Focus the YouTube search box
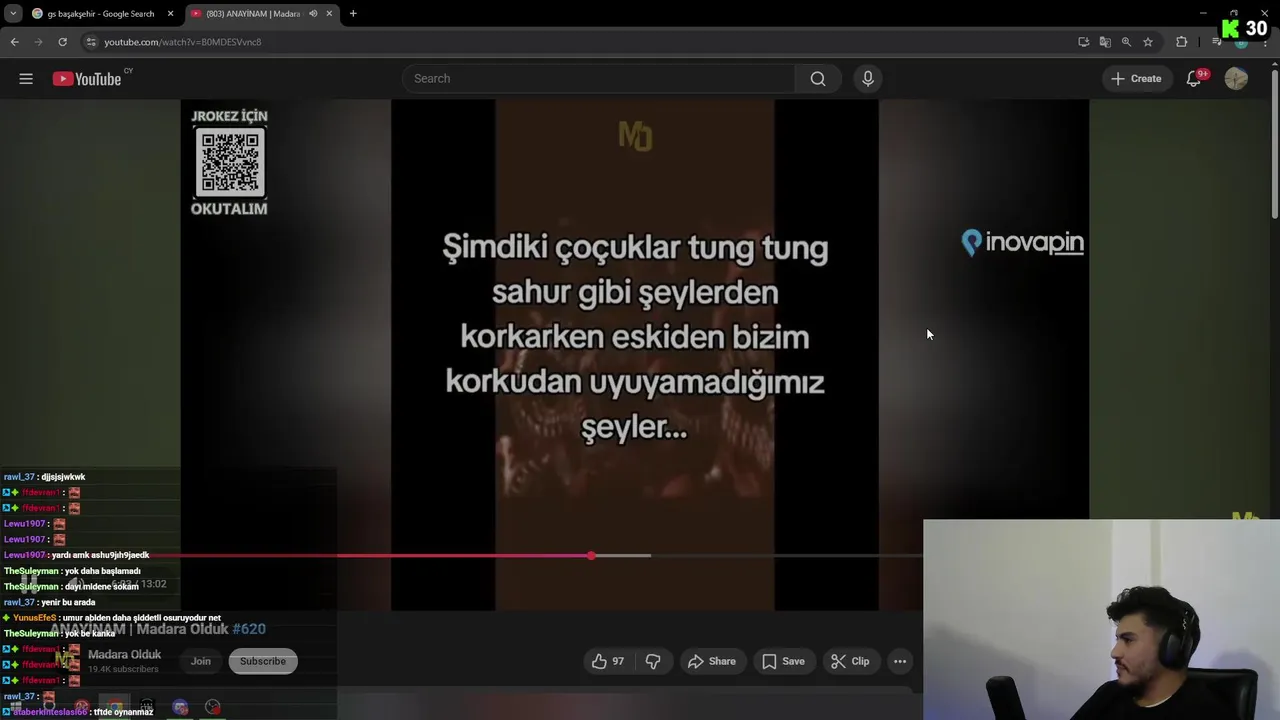 coord(599,79)
